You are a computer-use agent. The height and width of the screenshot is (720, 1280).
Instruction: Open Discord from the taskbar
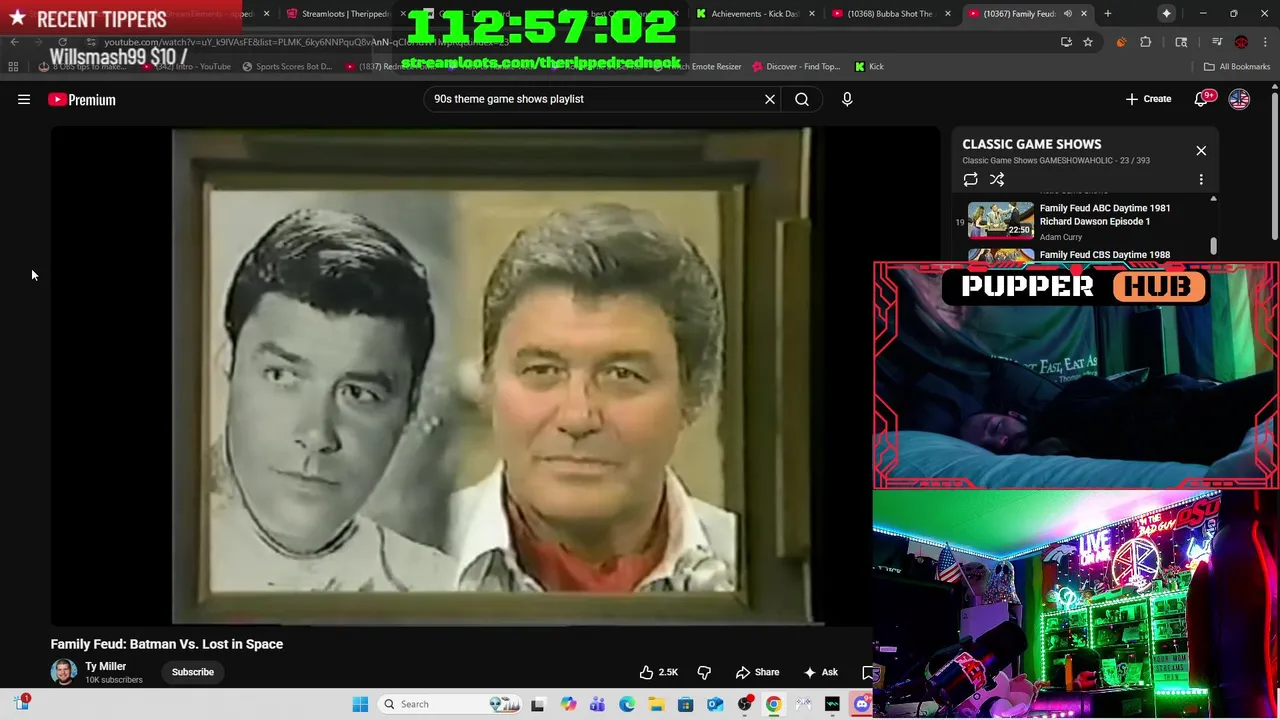(x=862, y=704)
